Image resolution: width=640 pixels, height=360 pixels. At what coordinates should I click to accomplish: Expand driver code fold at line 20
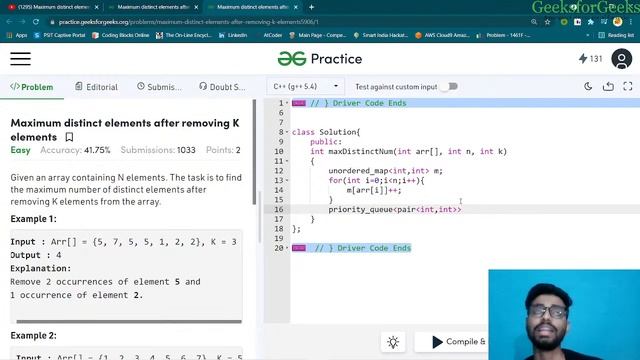(x=287, y=248)
